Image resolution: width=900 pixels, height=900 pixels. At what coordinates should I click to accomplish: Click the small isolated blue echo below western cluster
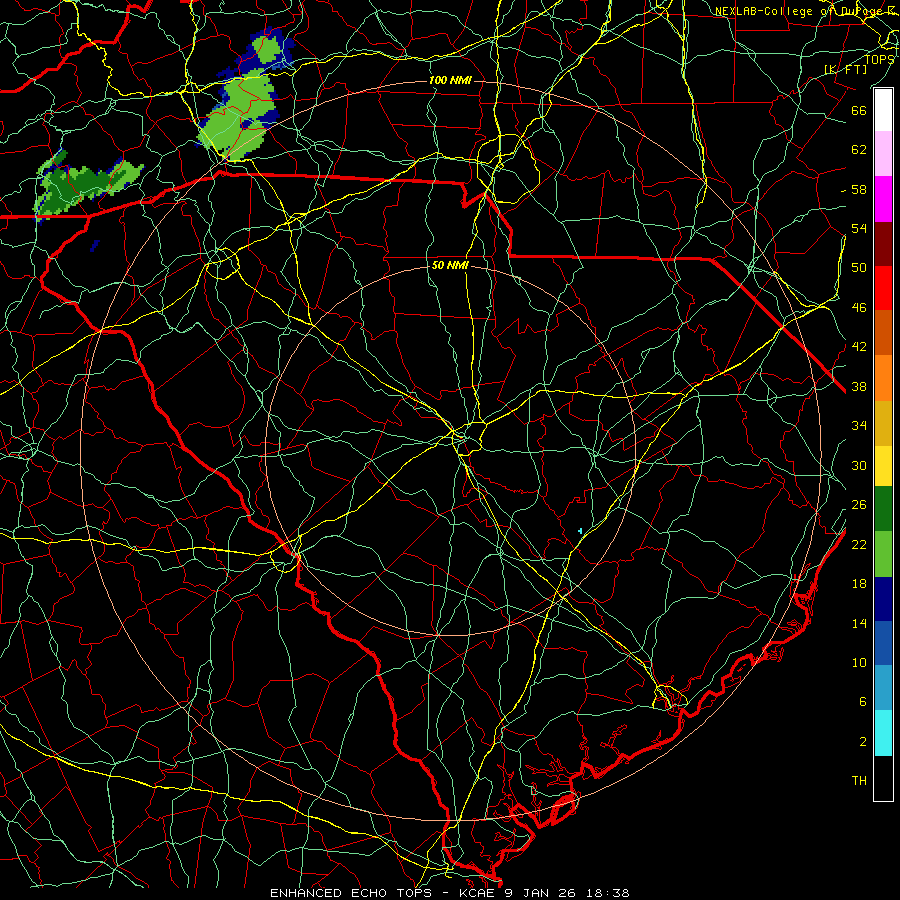pos(95,246)
